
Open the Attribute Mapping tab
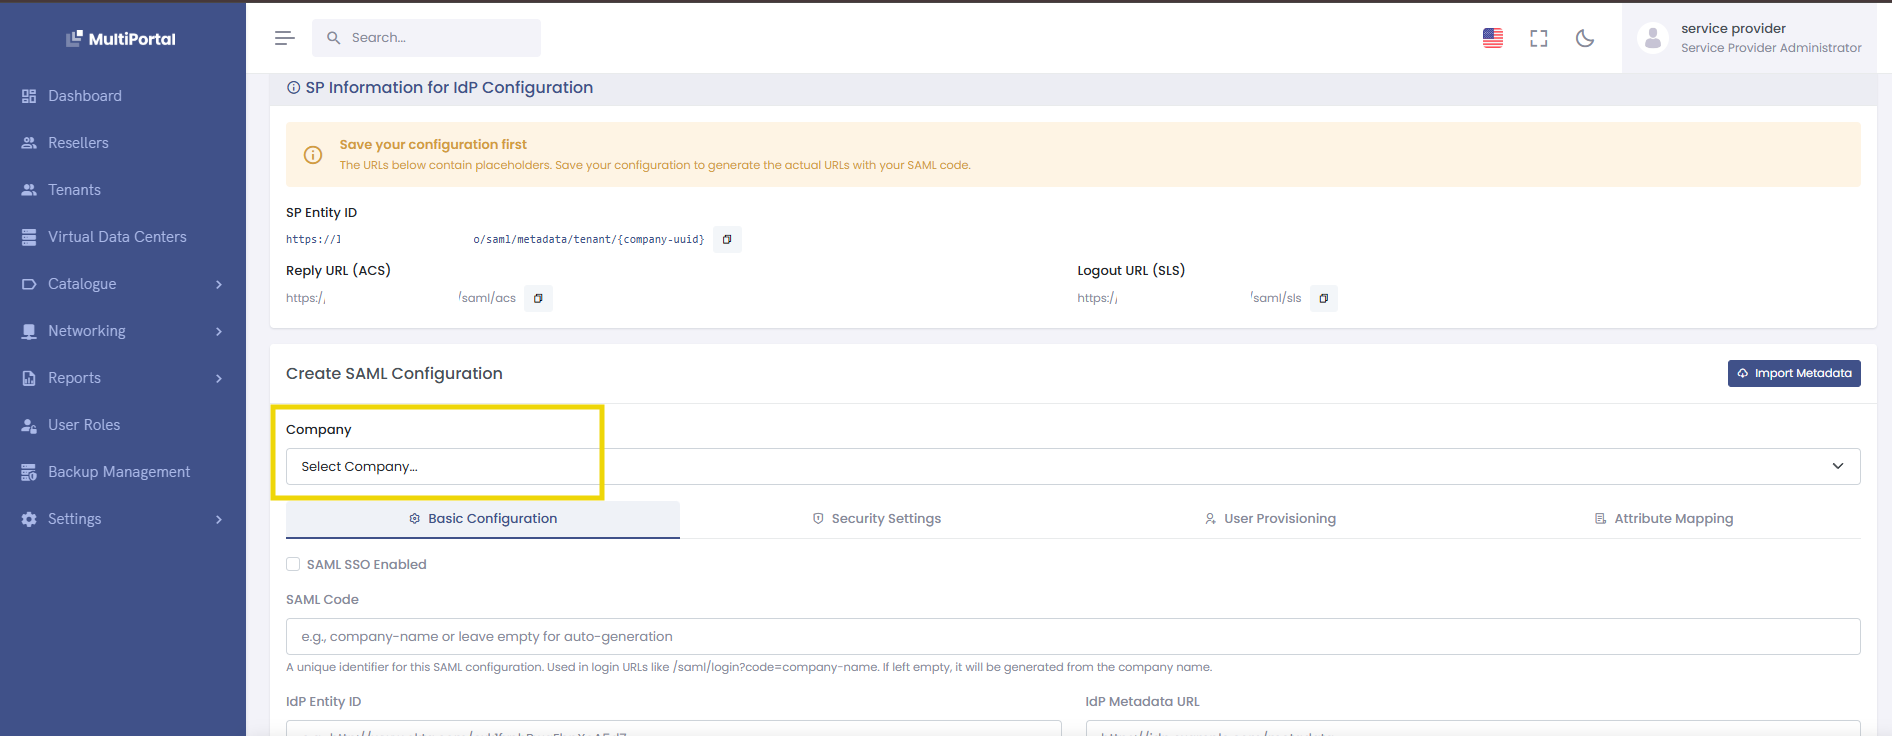click(1663, 519)
